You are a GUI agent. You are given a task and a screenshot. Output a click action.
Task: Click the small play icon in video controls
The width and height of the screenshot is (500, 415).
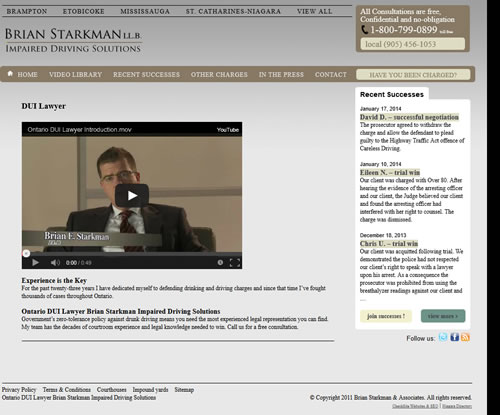[x=35, y=263]
